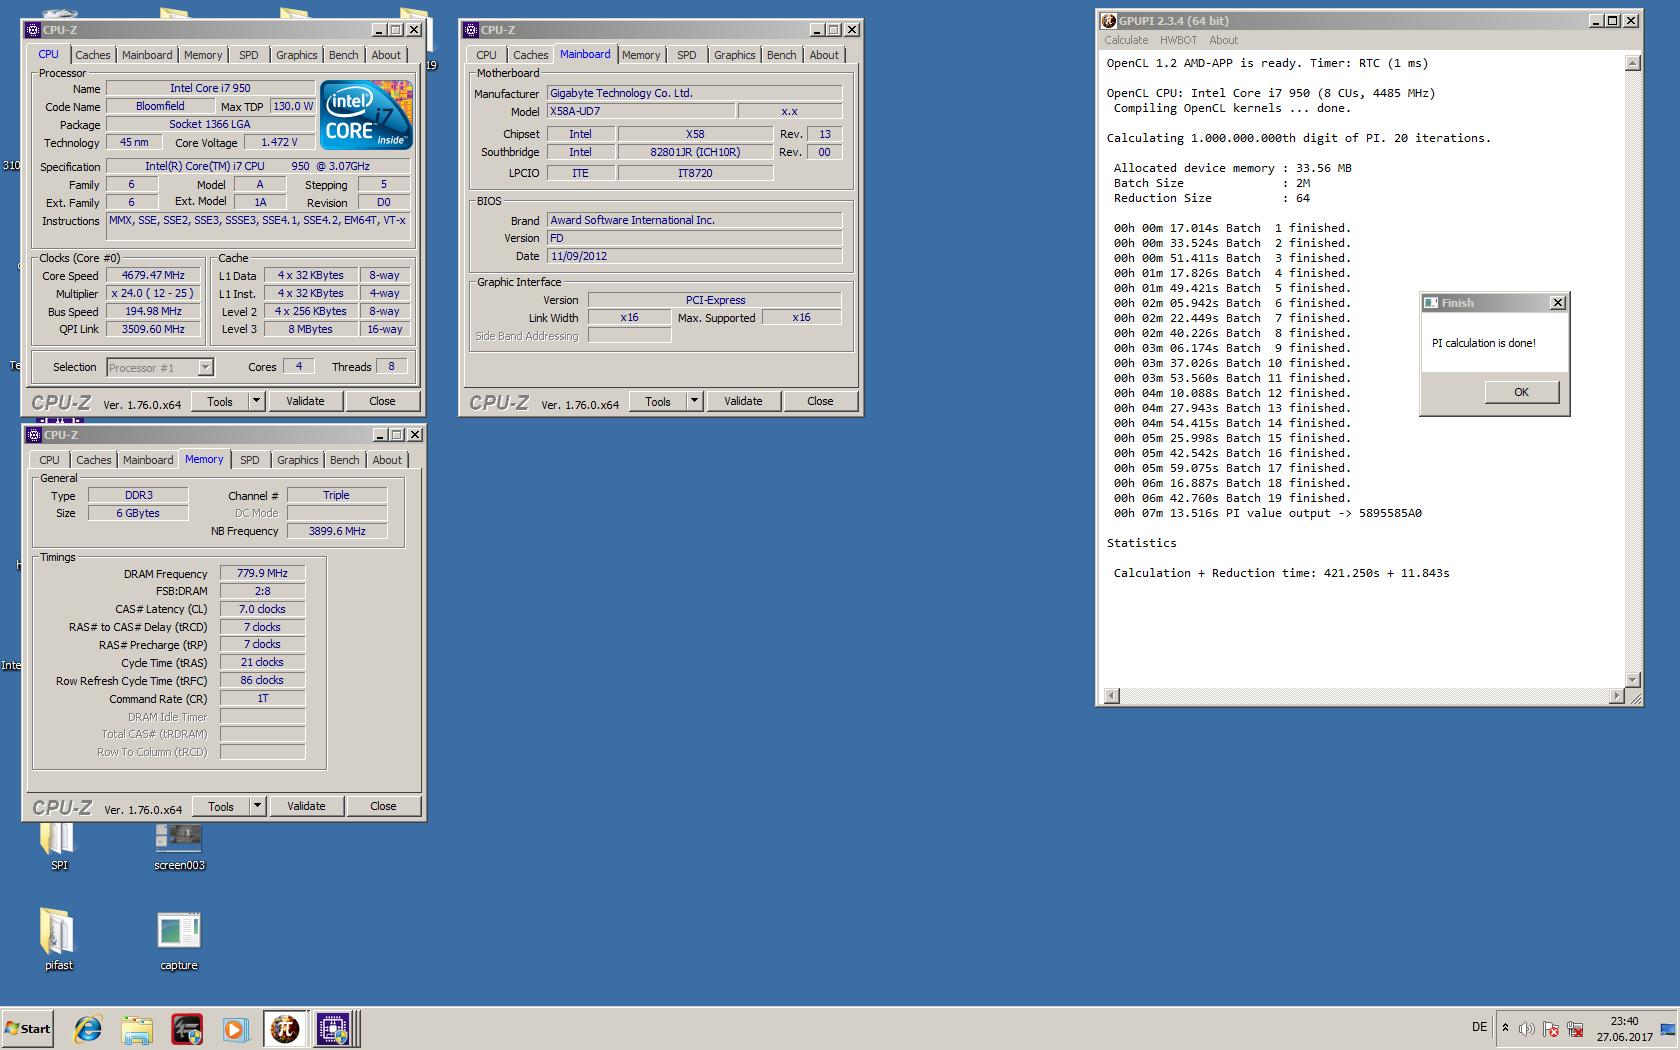Open Internet Explorer from the taskbar

(x=88, y=1028)
